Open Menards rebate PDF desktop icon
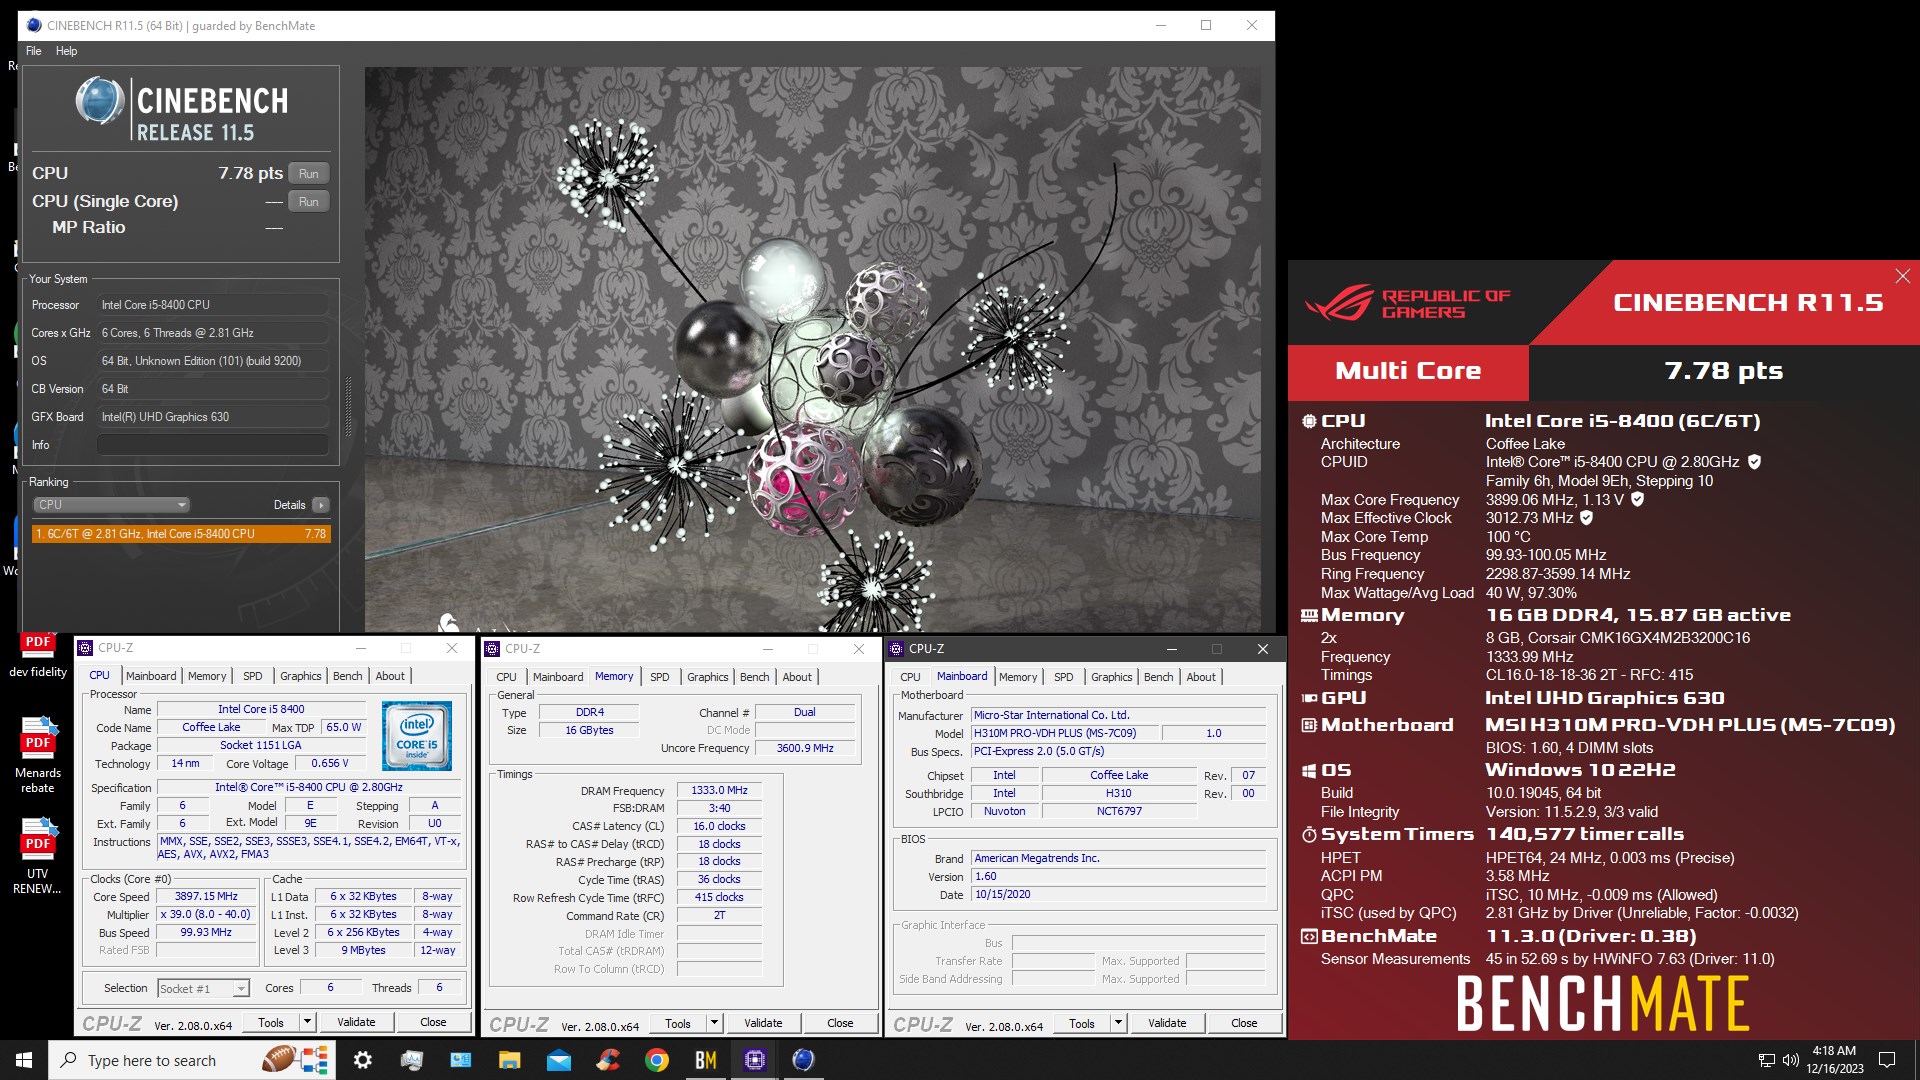The height and width of the screenshot is (1080, 1920). tap(38, 755)
